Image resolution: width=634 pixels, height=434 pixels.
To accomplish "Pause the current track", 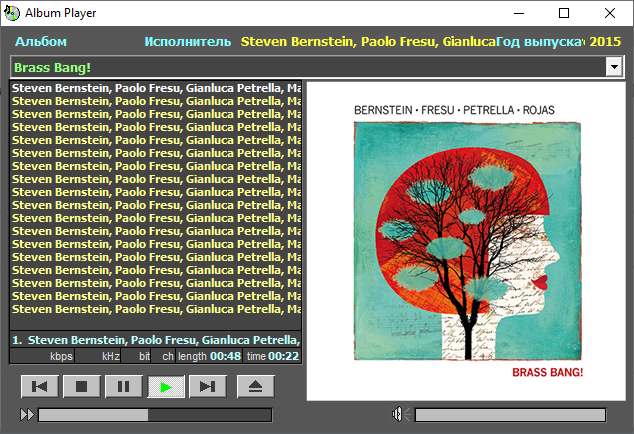I will 124,387.
